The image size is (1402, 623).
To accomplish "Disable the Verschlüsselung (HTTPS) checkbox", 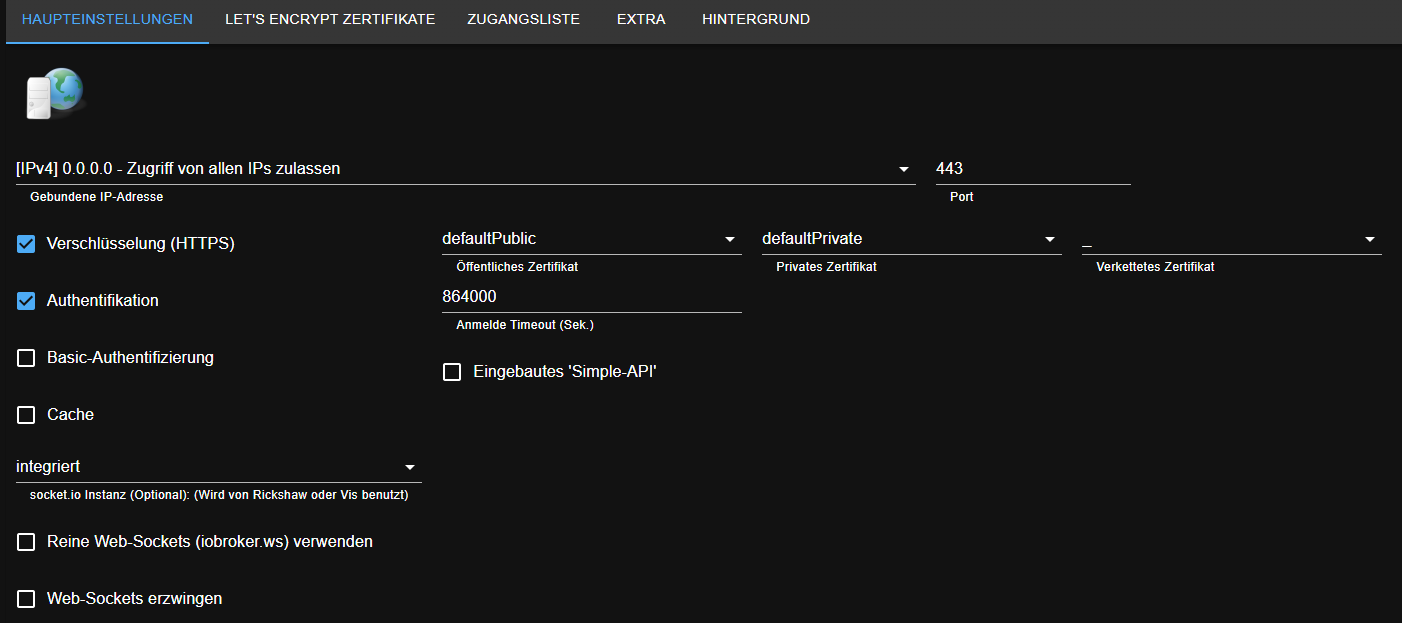I will [26, 244].
